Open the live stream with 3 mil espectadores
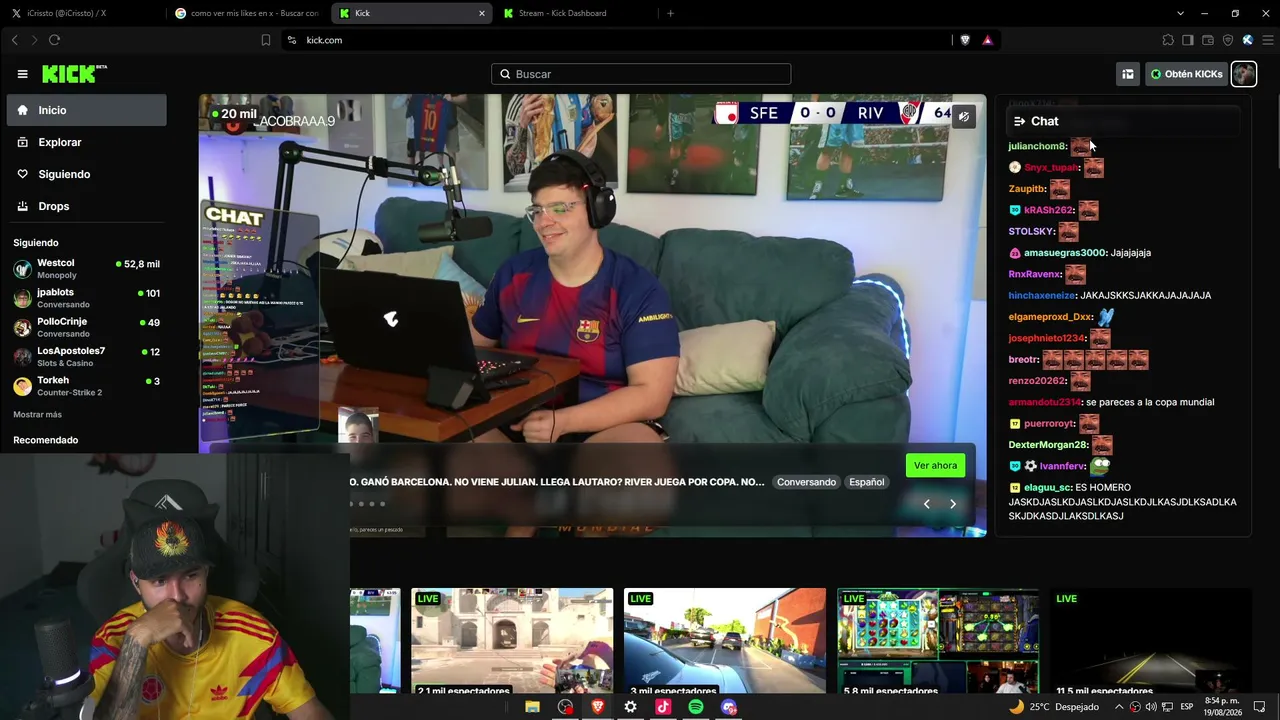1280x720 pixels. tap(725, 641)
